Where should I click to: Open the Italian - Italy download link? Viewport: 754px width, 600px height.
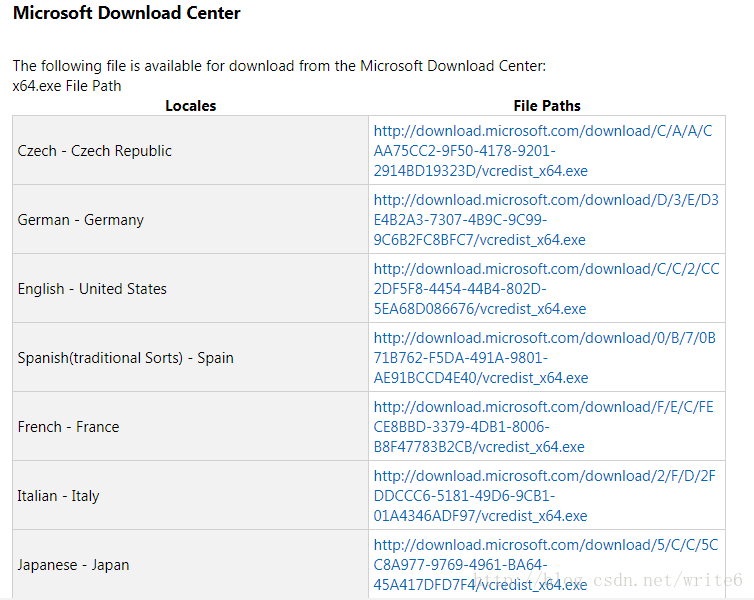click(x=544, y=496)
